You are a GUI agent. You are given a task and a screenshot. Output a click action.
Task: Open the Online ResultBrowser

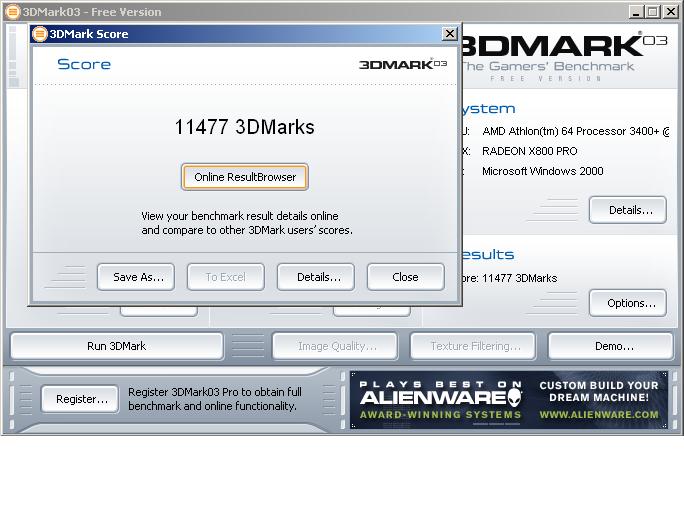coord(245,177)
